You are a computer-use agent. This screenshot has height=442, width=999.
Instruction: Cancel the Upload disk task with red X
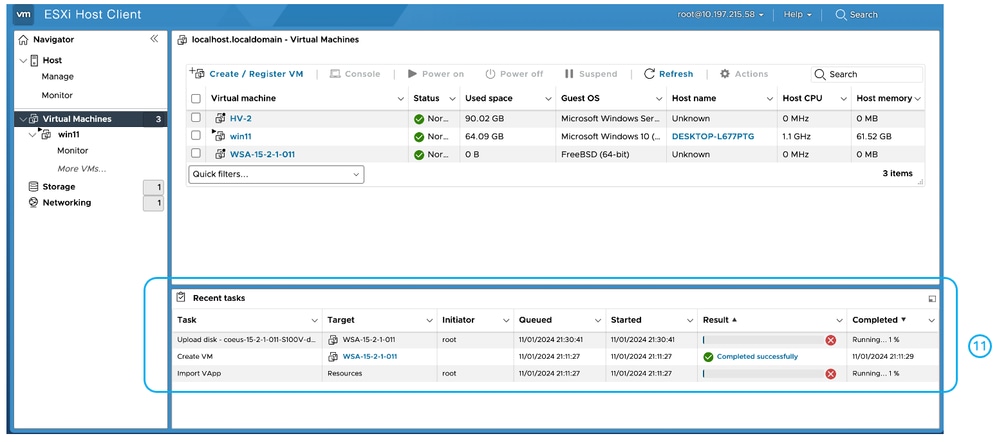click(830, 340)
